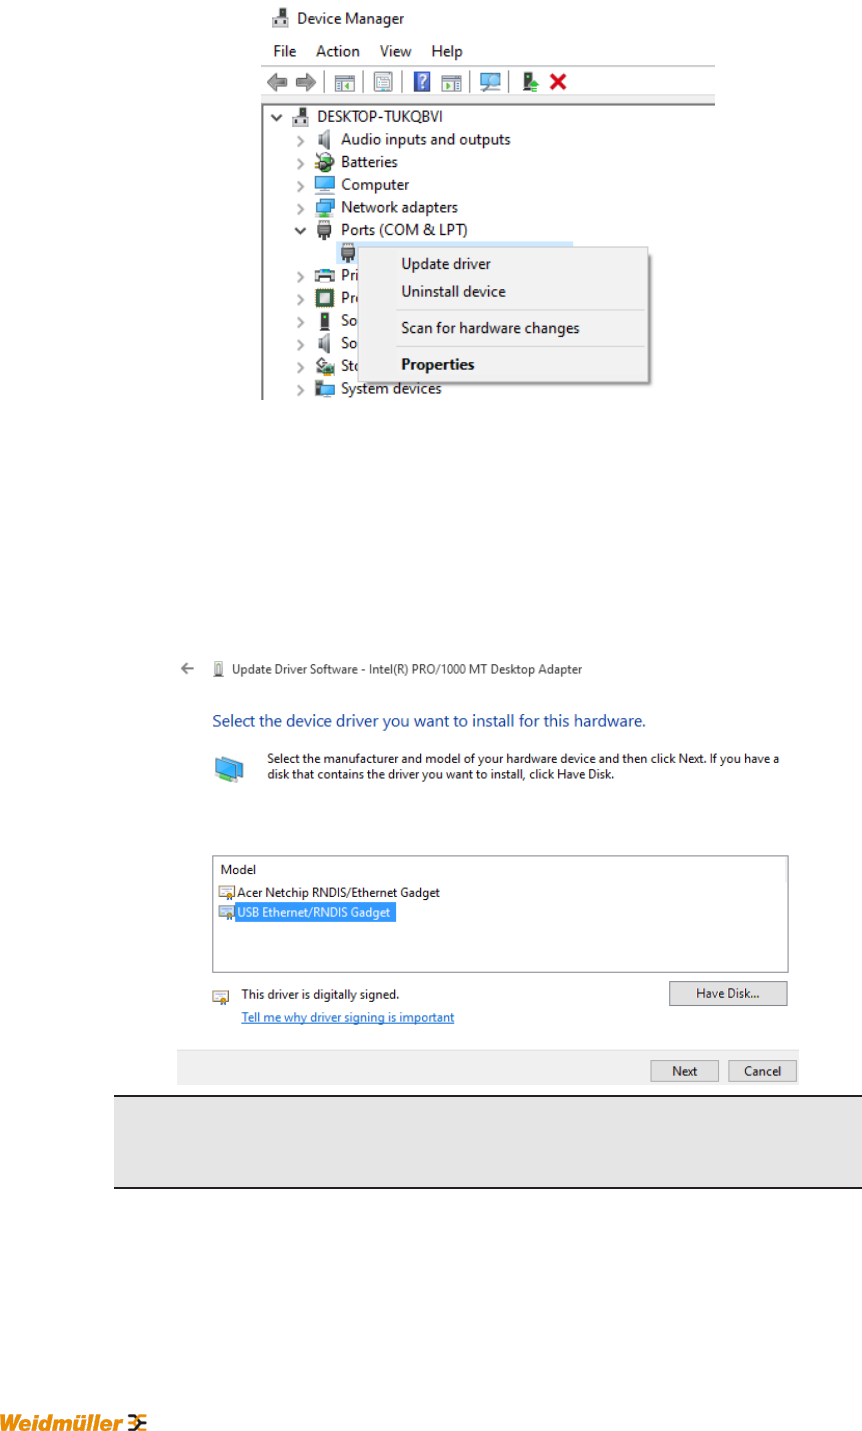The width and height of the screenshot is (862, 1431).
Task: Expand the System devices node
Action: pos(300,390)
